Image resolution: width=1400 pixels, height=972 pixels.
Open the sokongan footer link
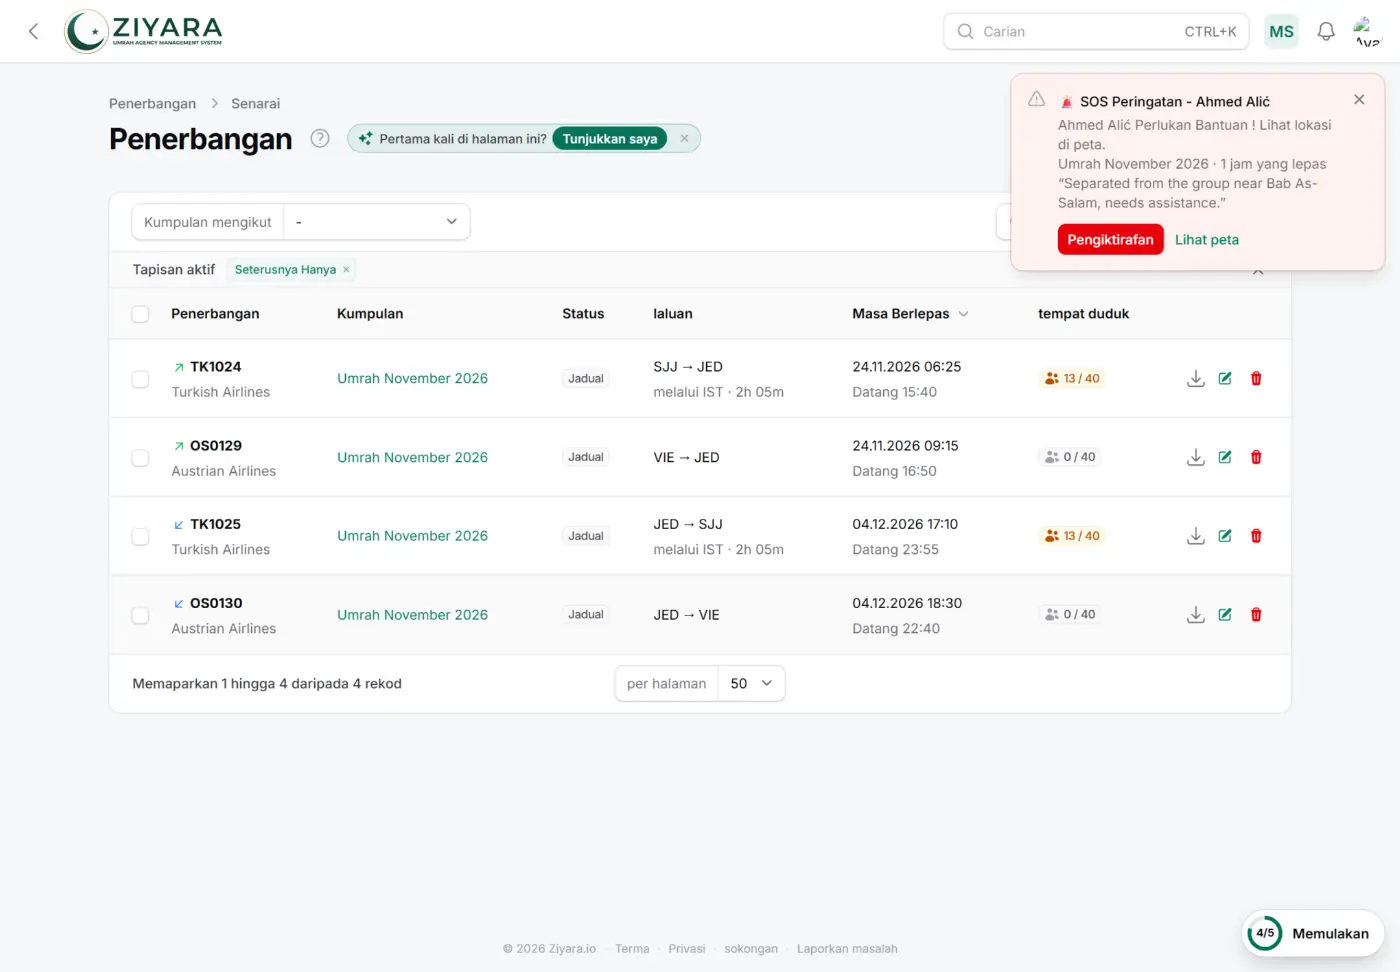coord(751,949)
